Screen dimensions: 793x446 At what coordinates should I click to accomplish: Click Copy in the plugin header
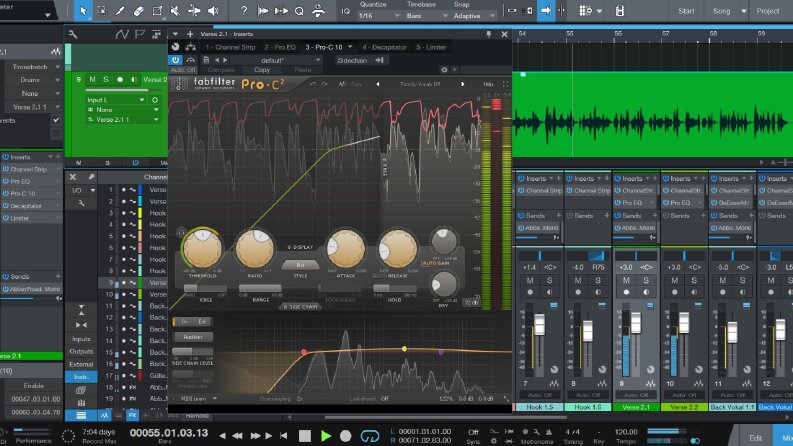point(262,70)
